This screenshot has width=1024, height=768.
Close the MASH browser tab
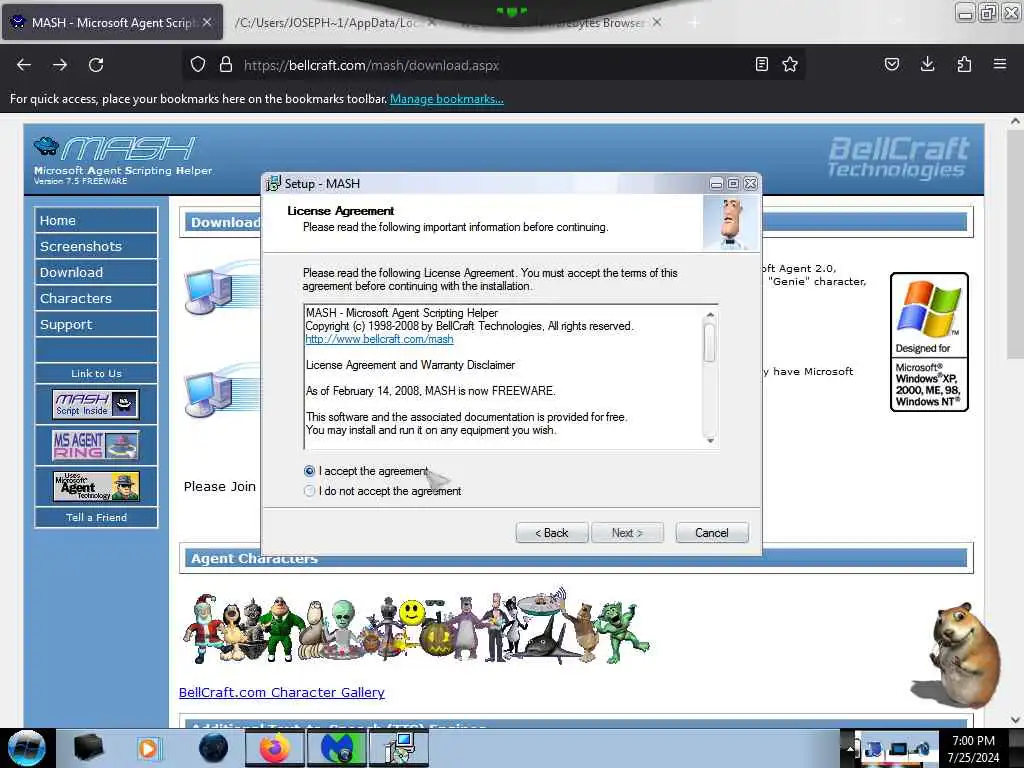tap(207, 22)
